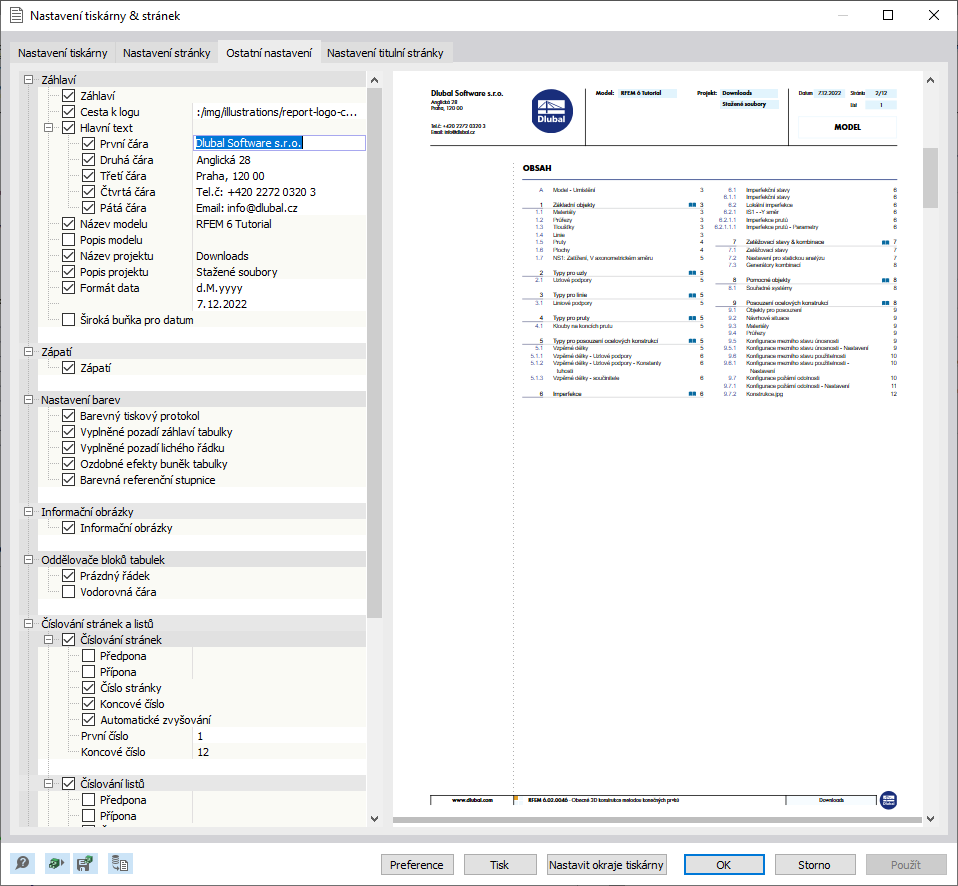The height and width of the screenshot is (886, 958).
Task: Enable the Vodorovná čára checkbox
Action: (68, 591)
